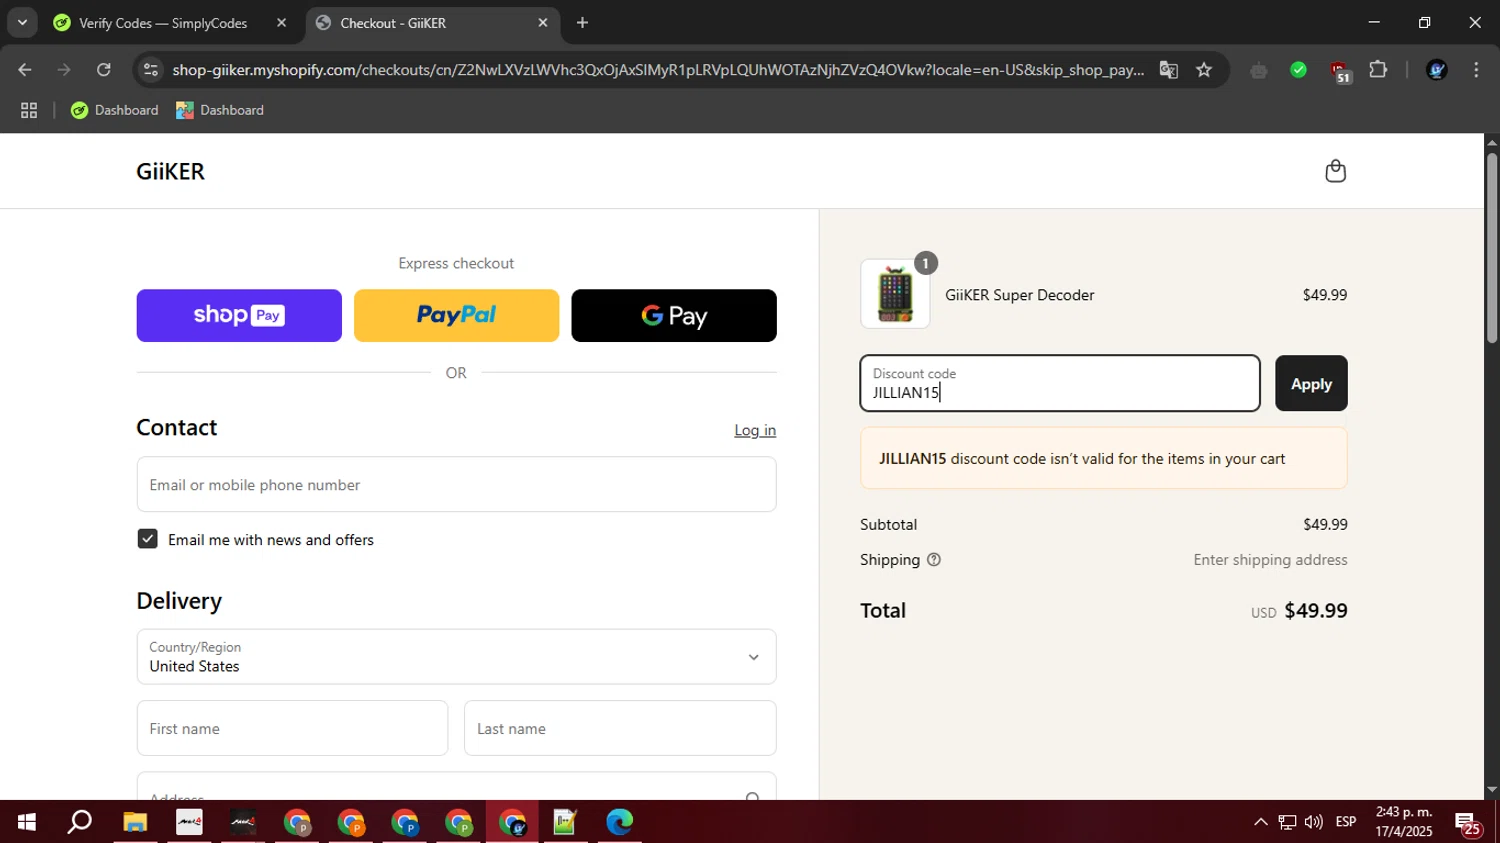The image size is (1500, 843).
Task: Click the GiiKER Super Decoder product name
Action: pyautogui.click(x=1019, y=295)
